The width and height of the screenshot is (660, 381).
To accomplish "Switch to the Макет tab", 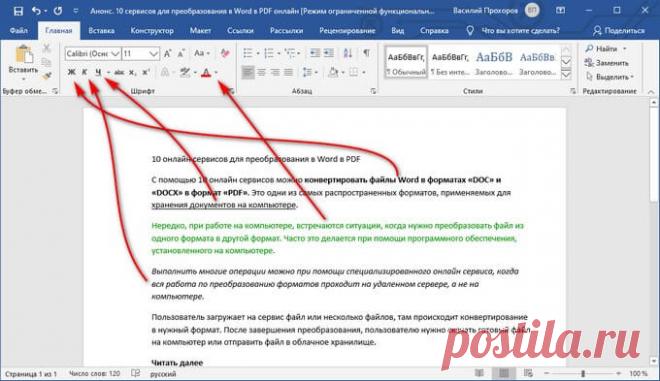I will [x=200, y=30].
